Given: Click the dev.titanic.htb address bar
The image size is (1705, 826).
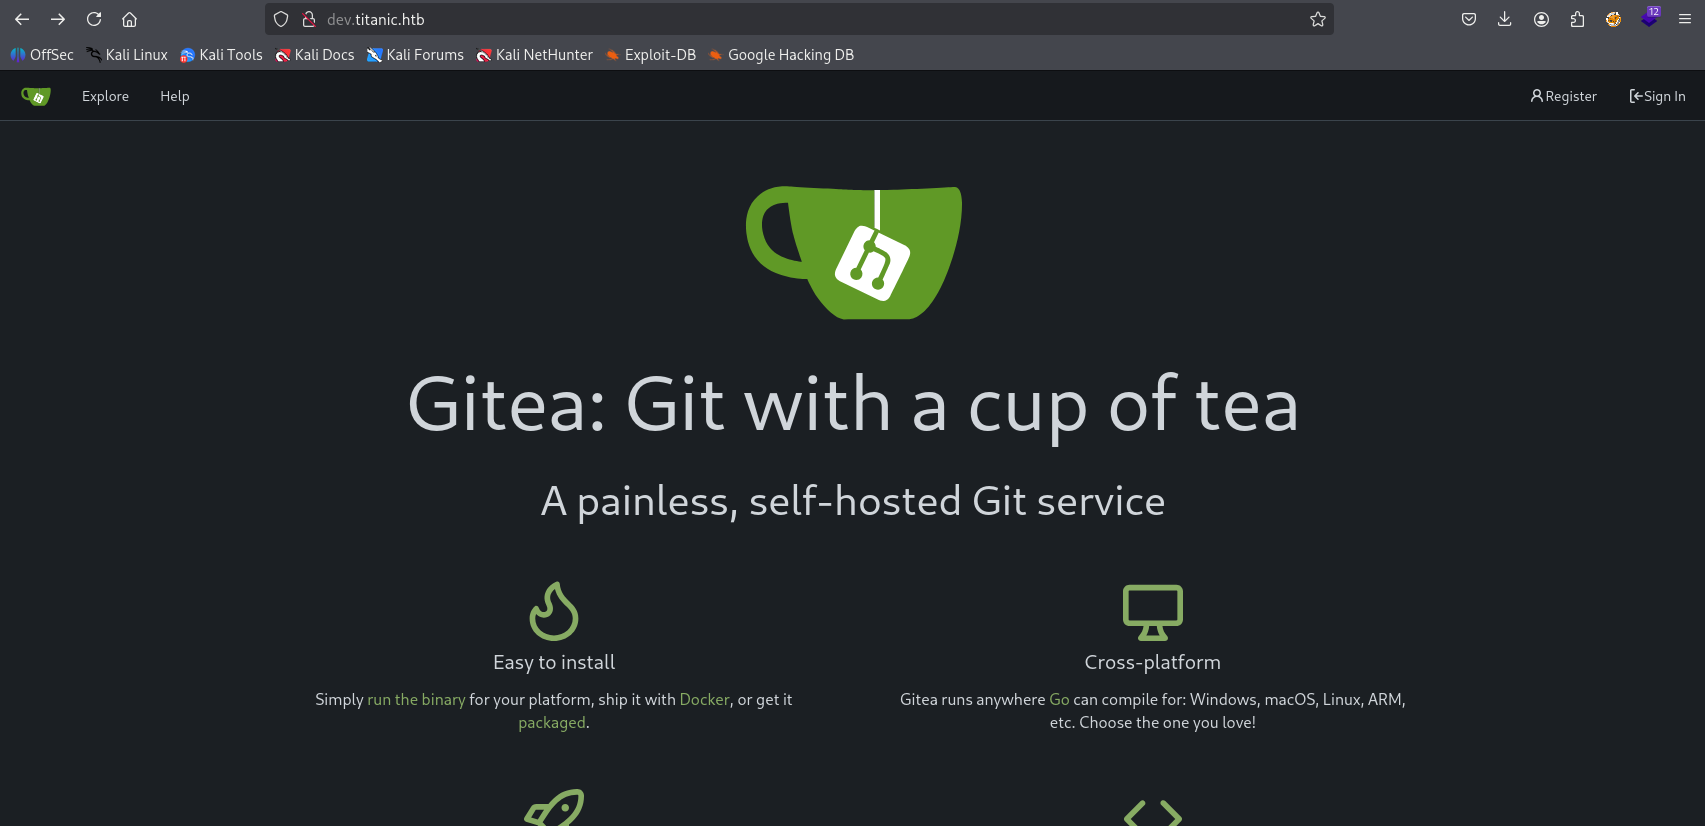Looking at the screenshot, I should (x=800, y=19).
